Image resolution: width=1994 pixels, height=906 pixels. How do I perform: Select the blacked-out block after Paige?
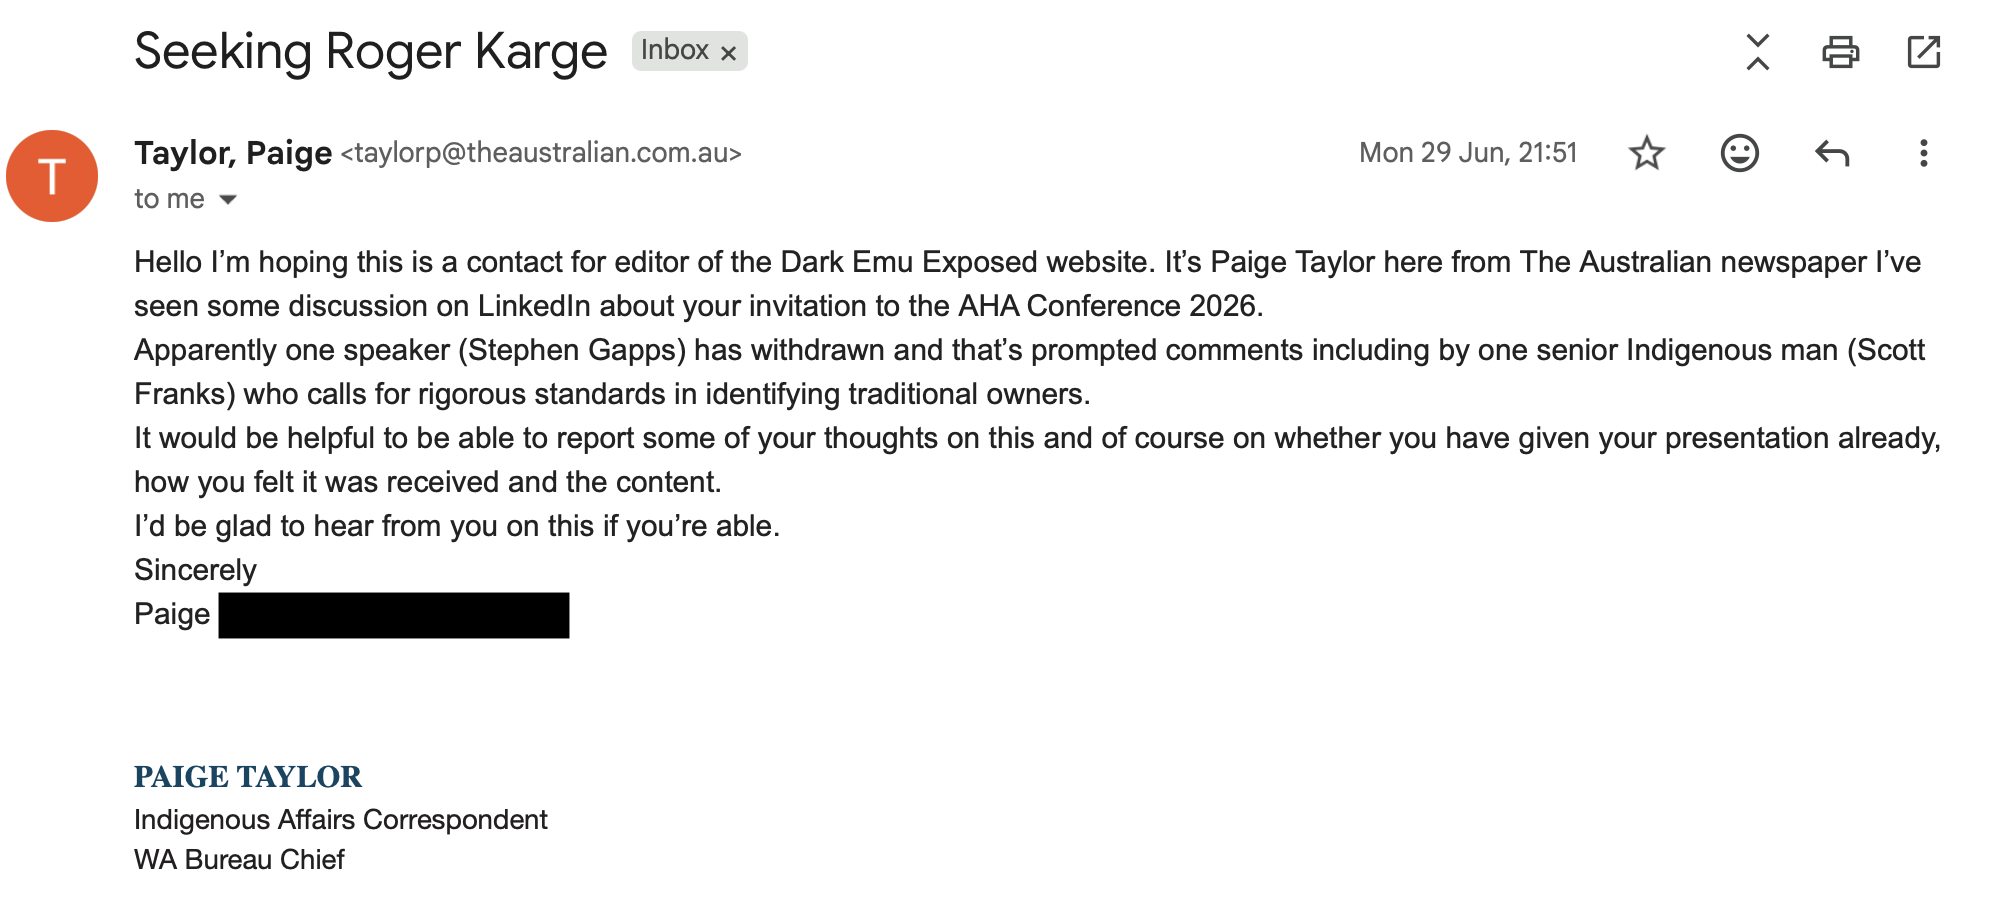point(394,615)
